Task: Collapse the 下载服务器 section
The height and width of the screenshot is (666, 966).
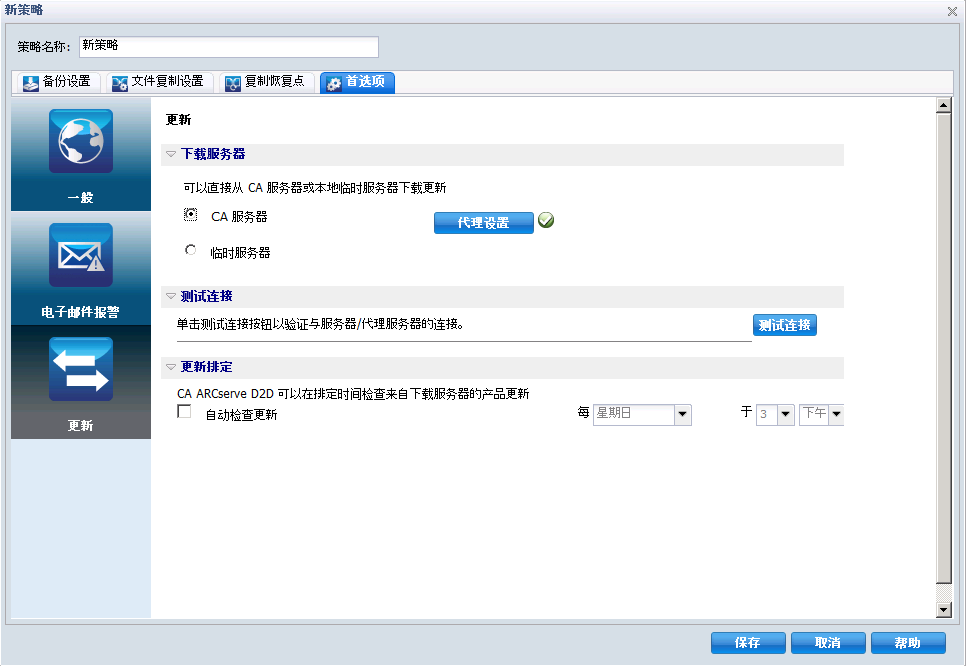Action: [x=171, y=155]
